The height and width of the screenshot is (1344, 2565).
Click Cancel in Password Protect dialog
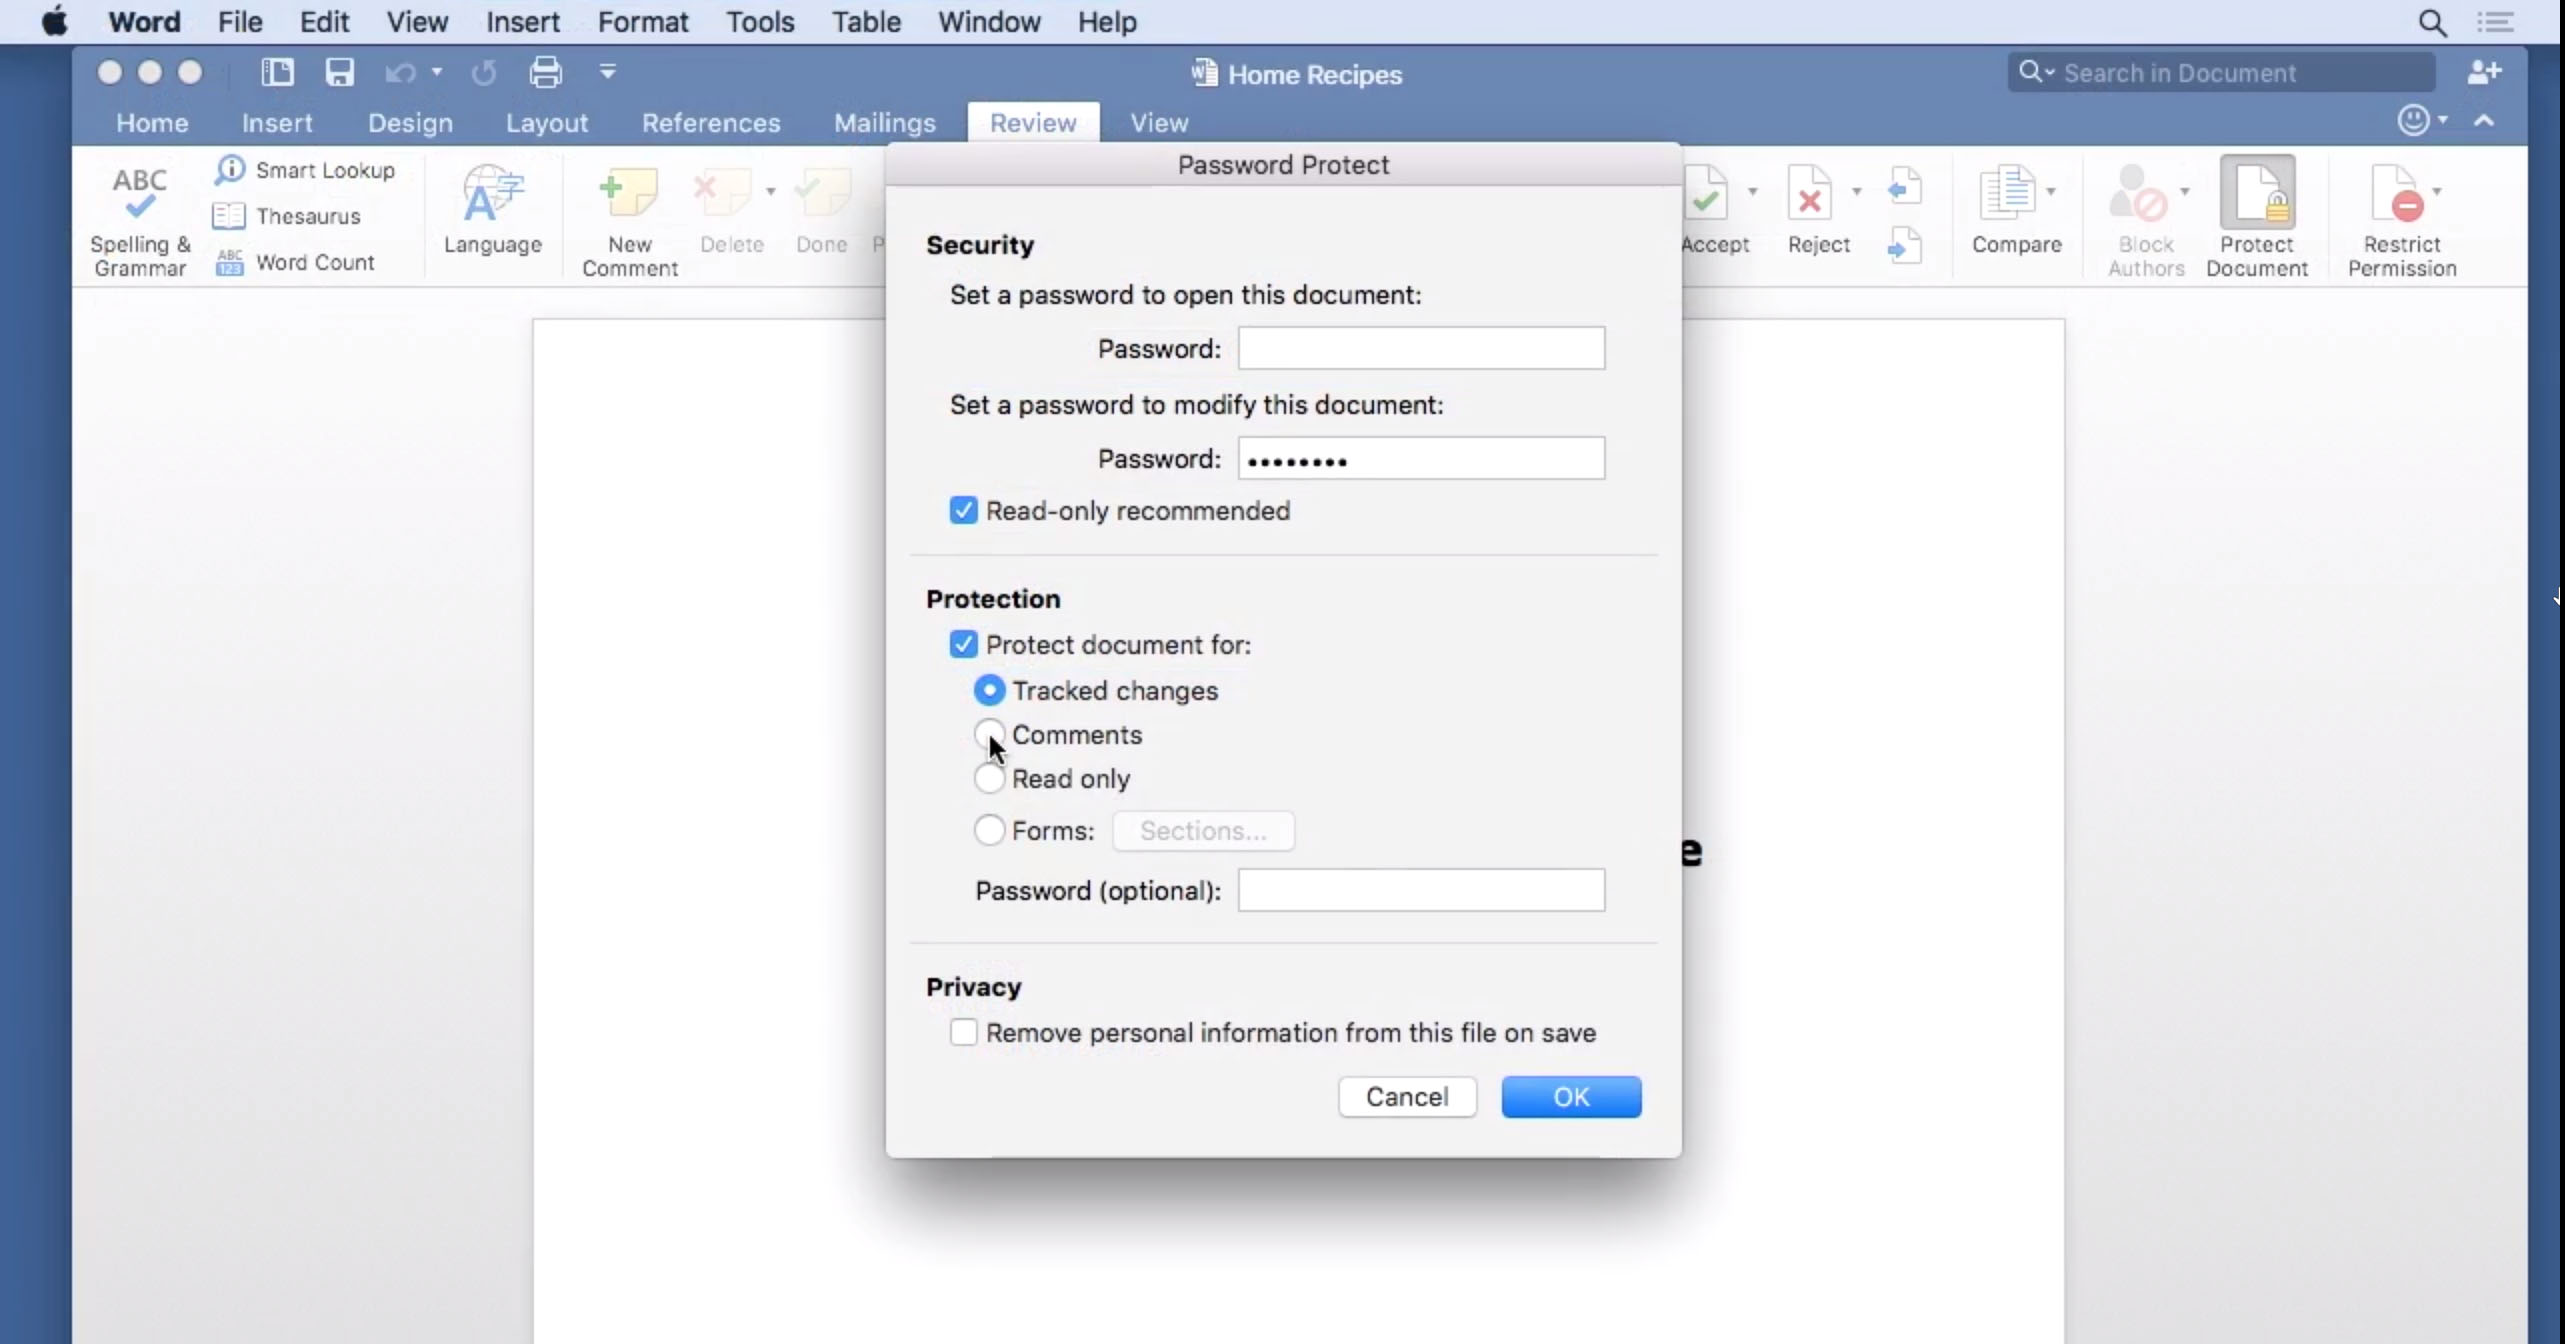click(x=1407, y=1097)
